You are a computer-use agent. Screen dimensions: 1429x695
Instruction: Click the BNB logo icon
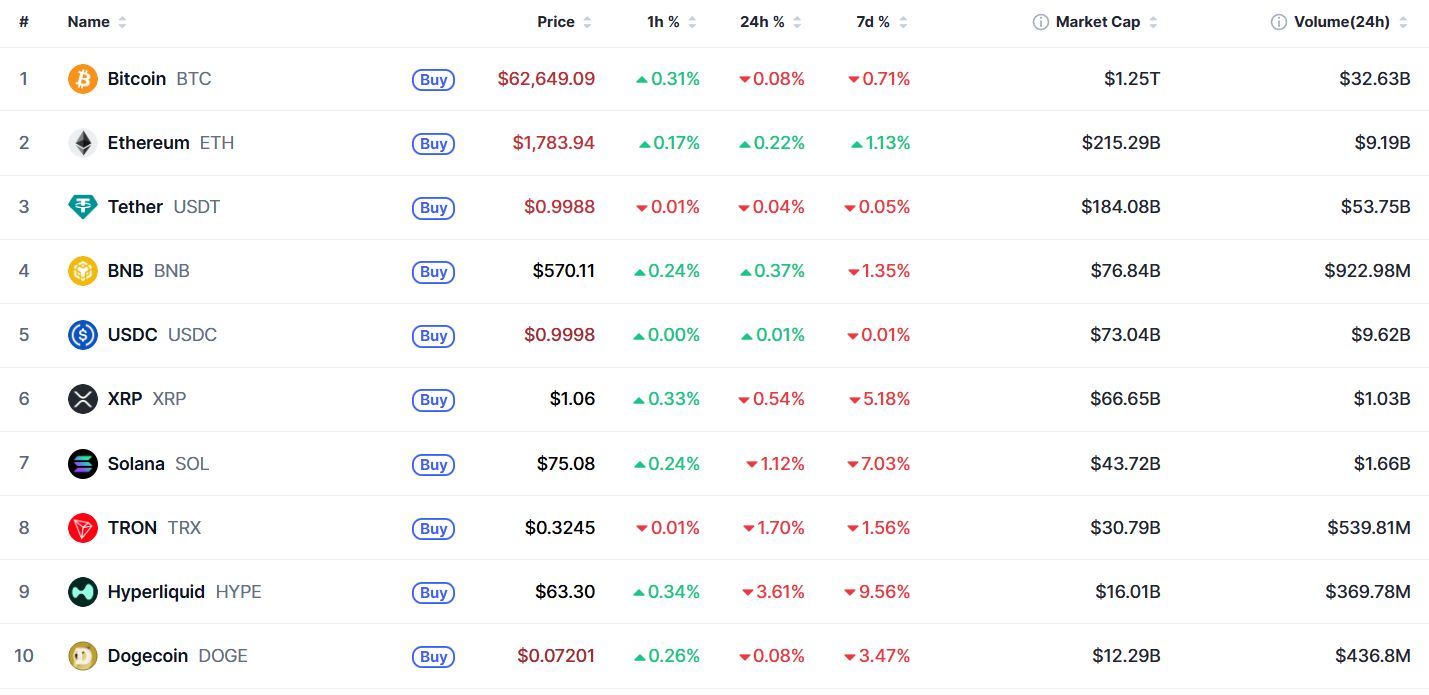tap(83, 271)
